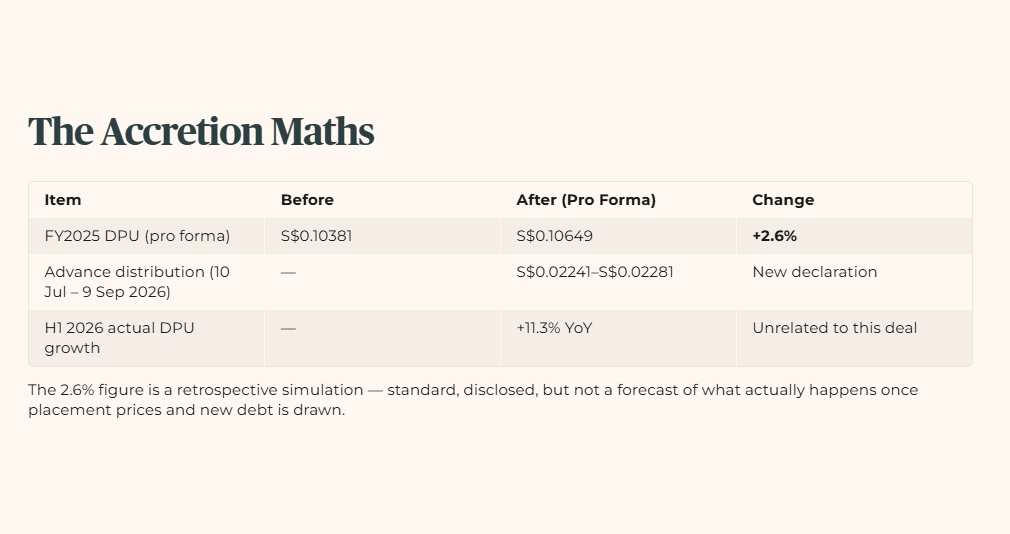The height and width of the screenshot is (534, 1010).
Task: Click the bold +2.6% change cell
Action: 774,236
